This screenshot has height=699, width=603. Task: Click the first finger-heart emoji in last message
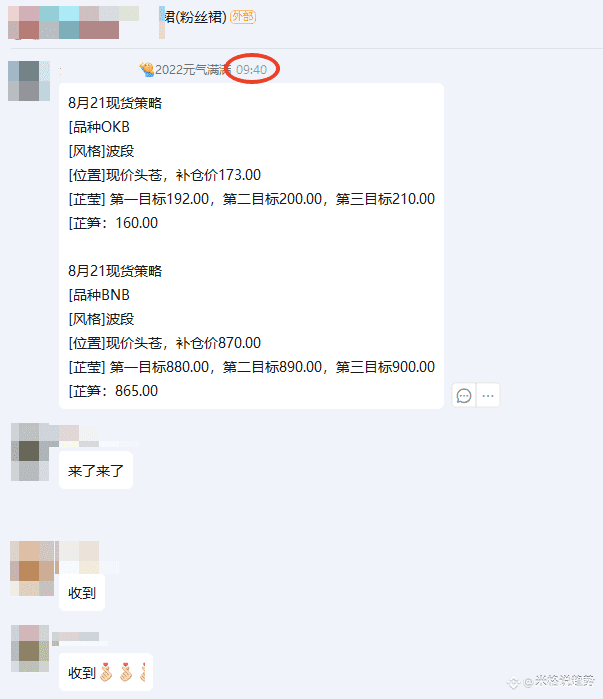pos(106,673)
